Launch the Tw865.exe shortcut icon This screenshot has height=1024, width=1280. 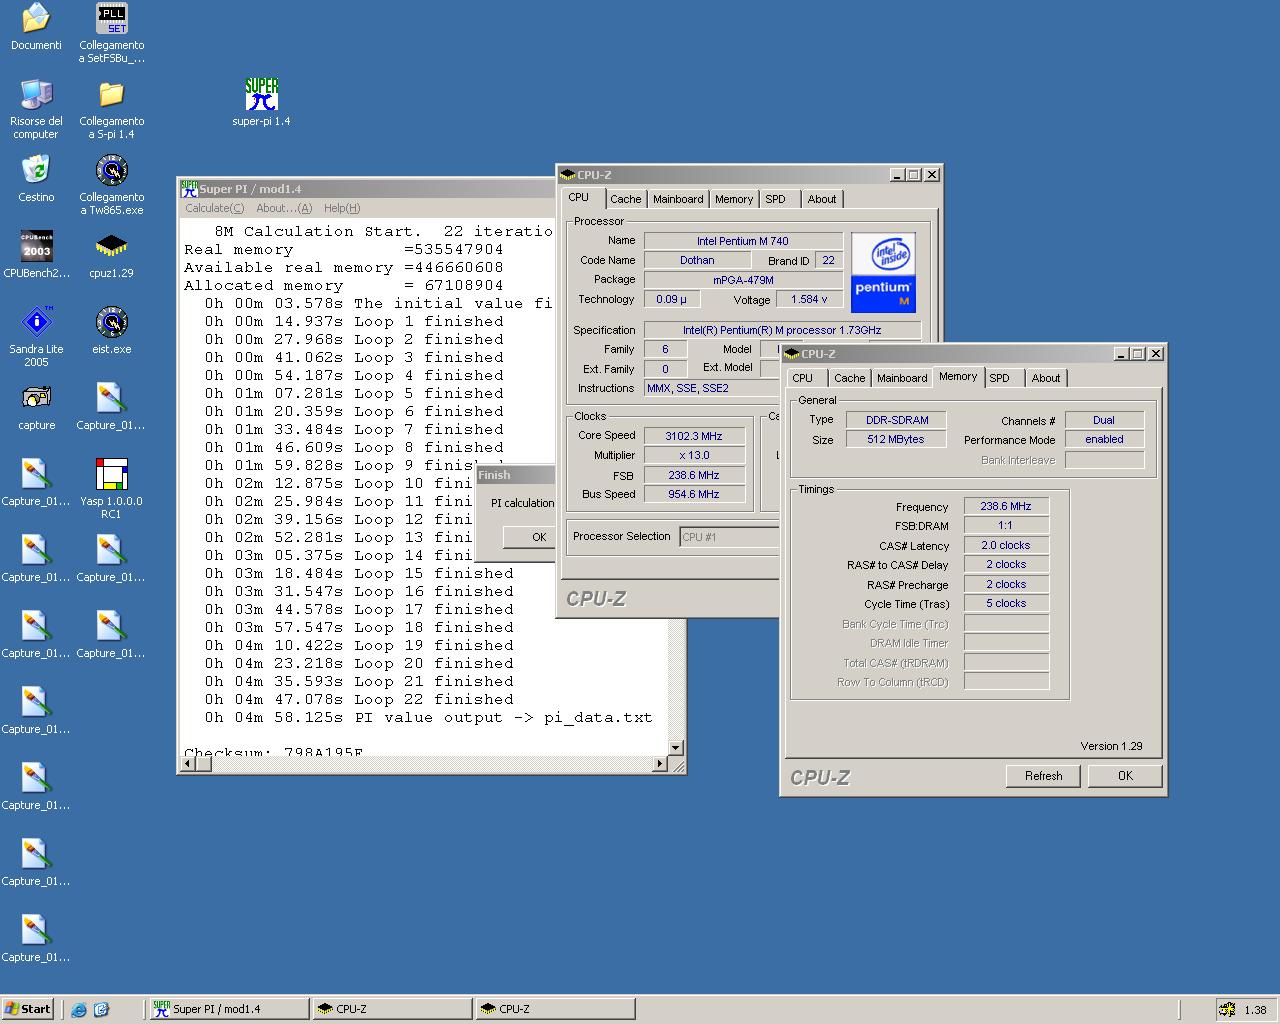111,170
